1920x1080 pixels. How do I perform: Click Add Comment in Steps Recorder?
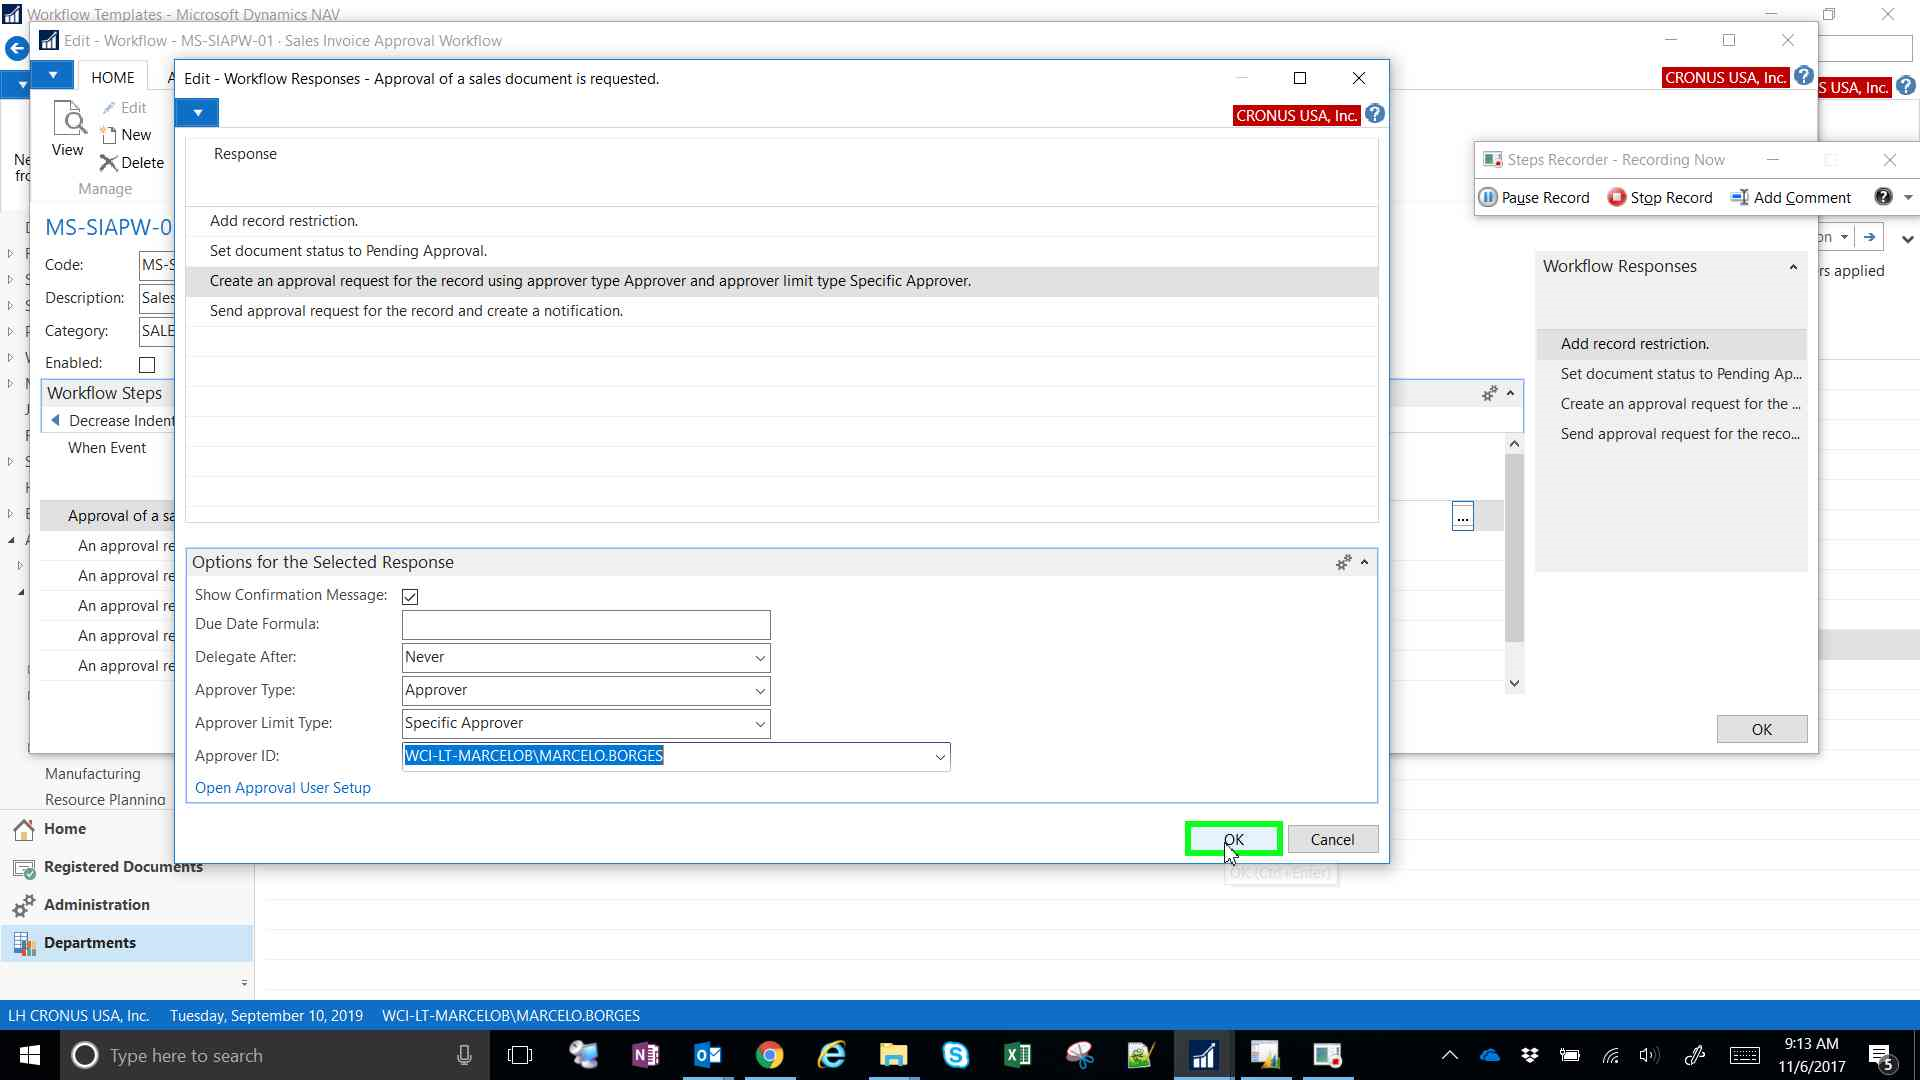[1791, 197]
